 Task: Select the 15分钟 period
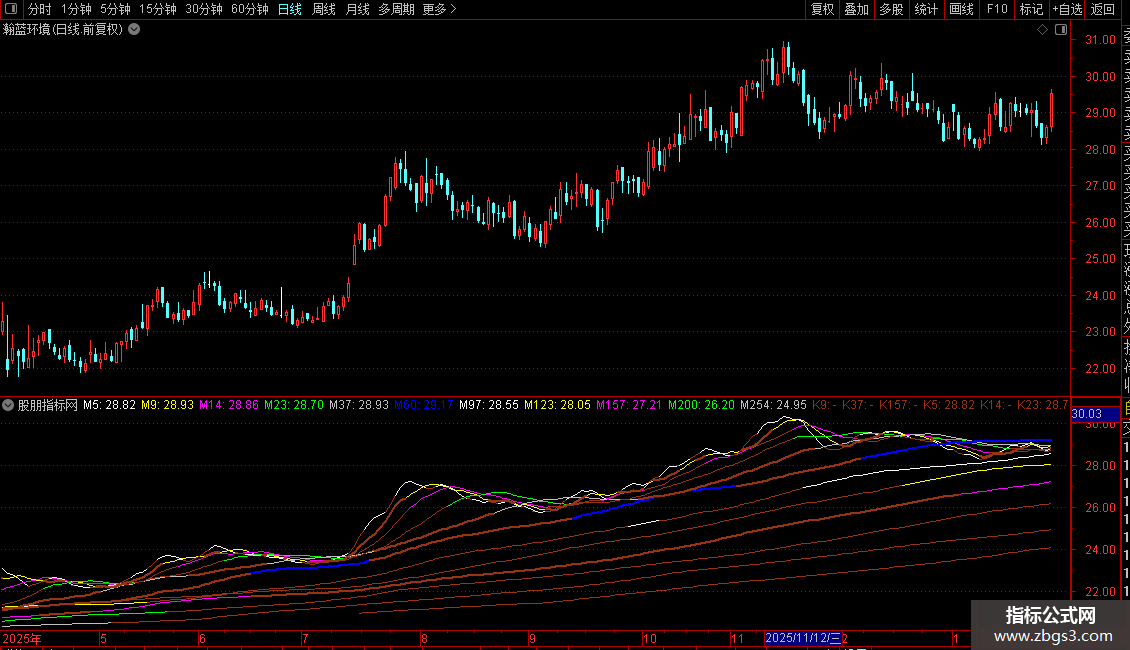(x=158, y=9)
